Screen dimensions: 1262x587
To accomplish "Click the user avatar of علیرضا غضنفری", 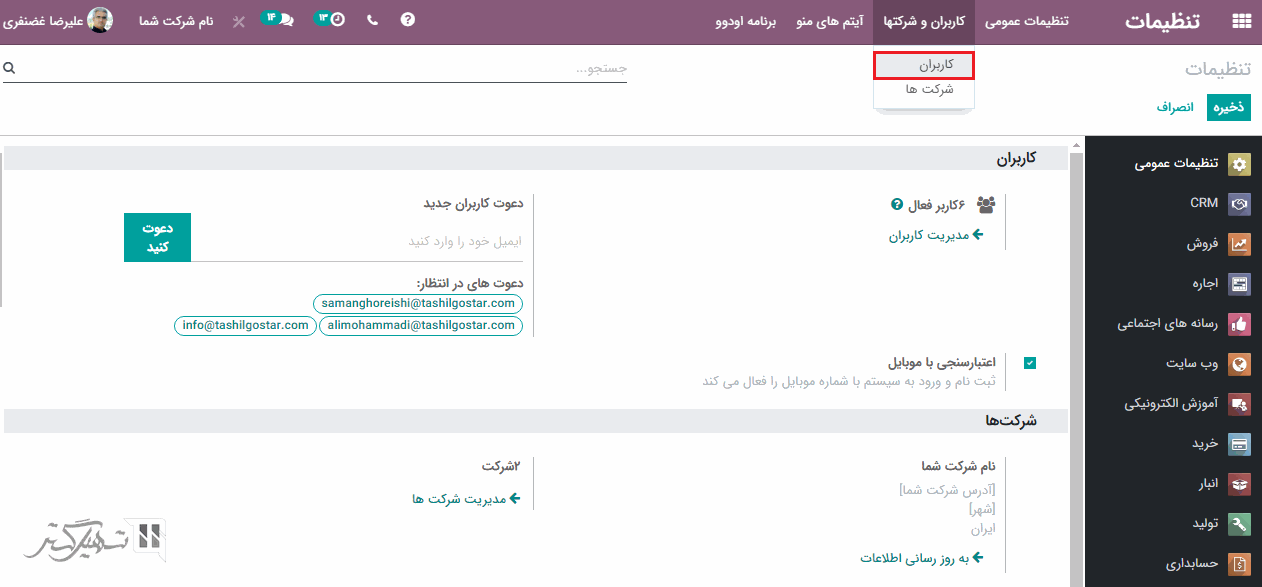I will point(100,20).
